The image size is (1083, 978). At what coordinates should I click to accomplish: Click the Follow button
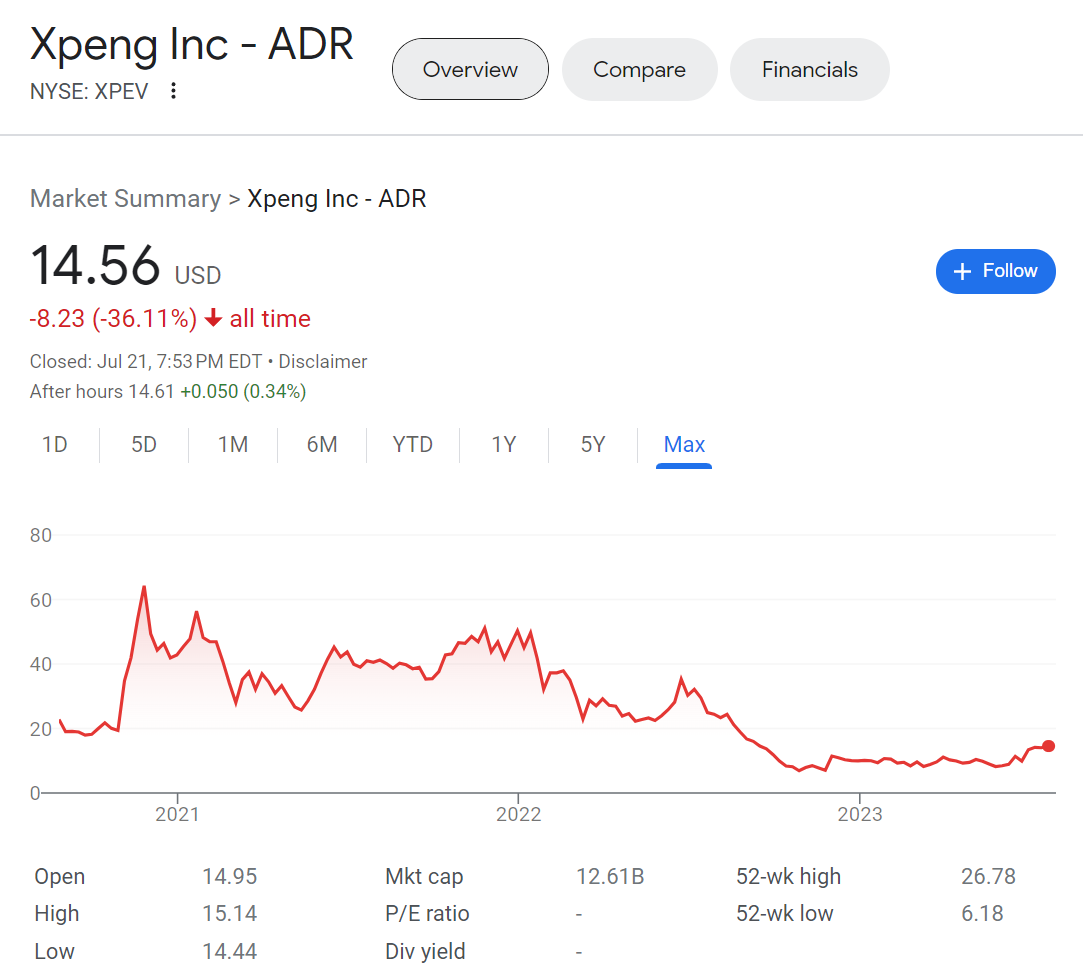(995, 271)
